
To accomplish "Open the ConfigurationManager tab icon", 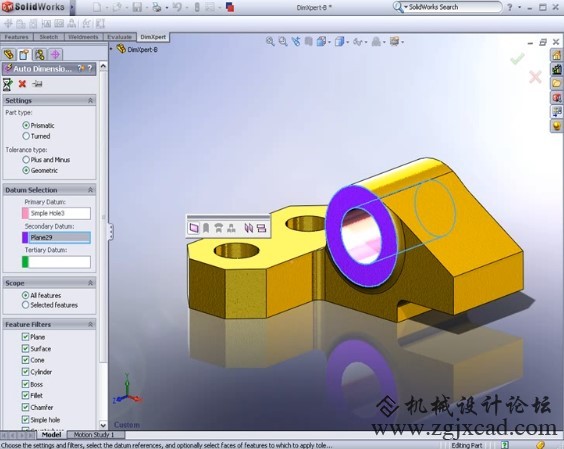I will point(40,54).
